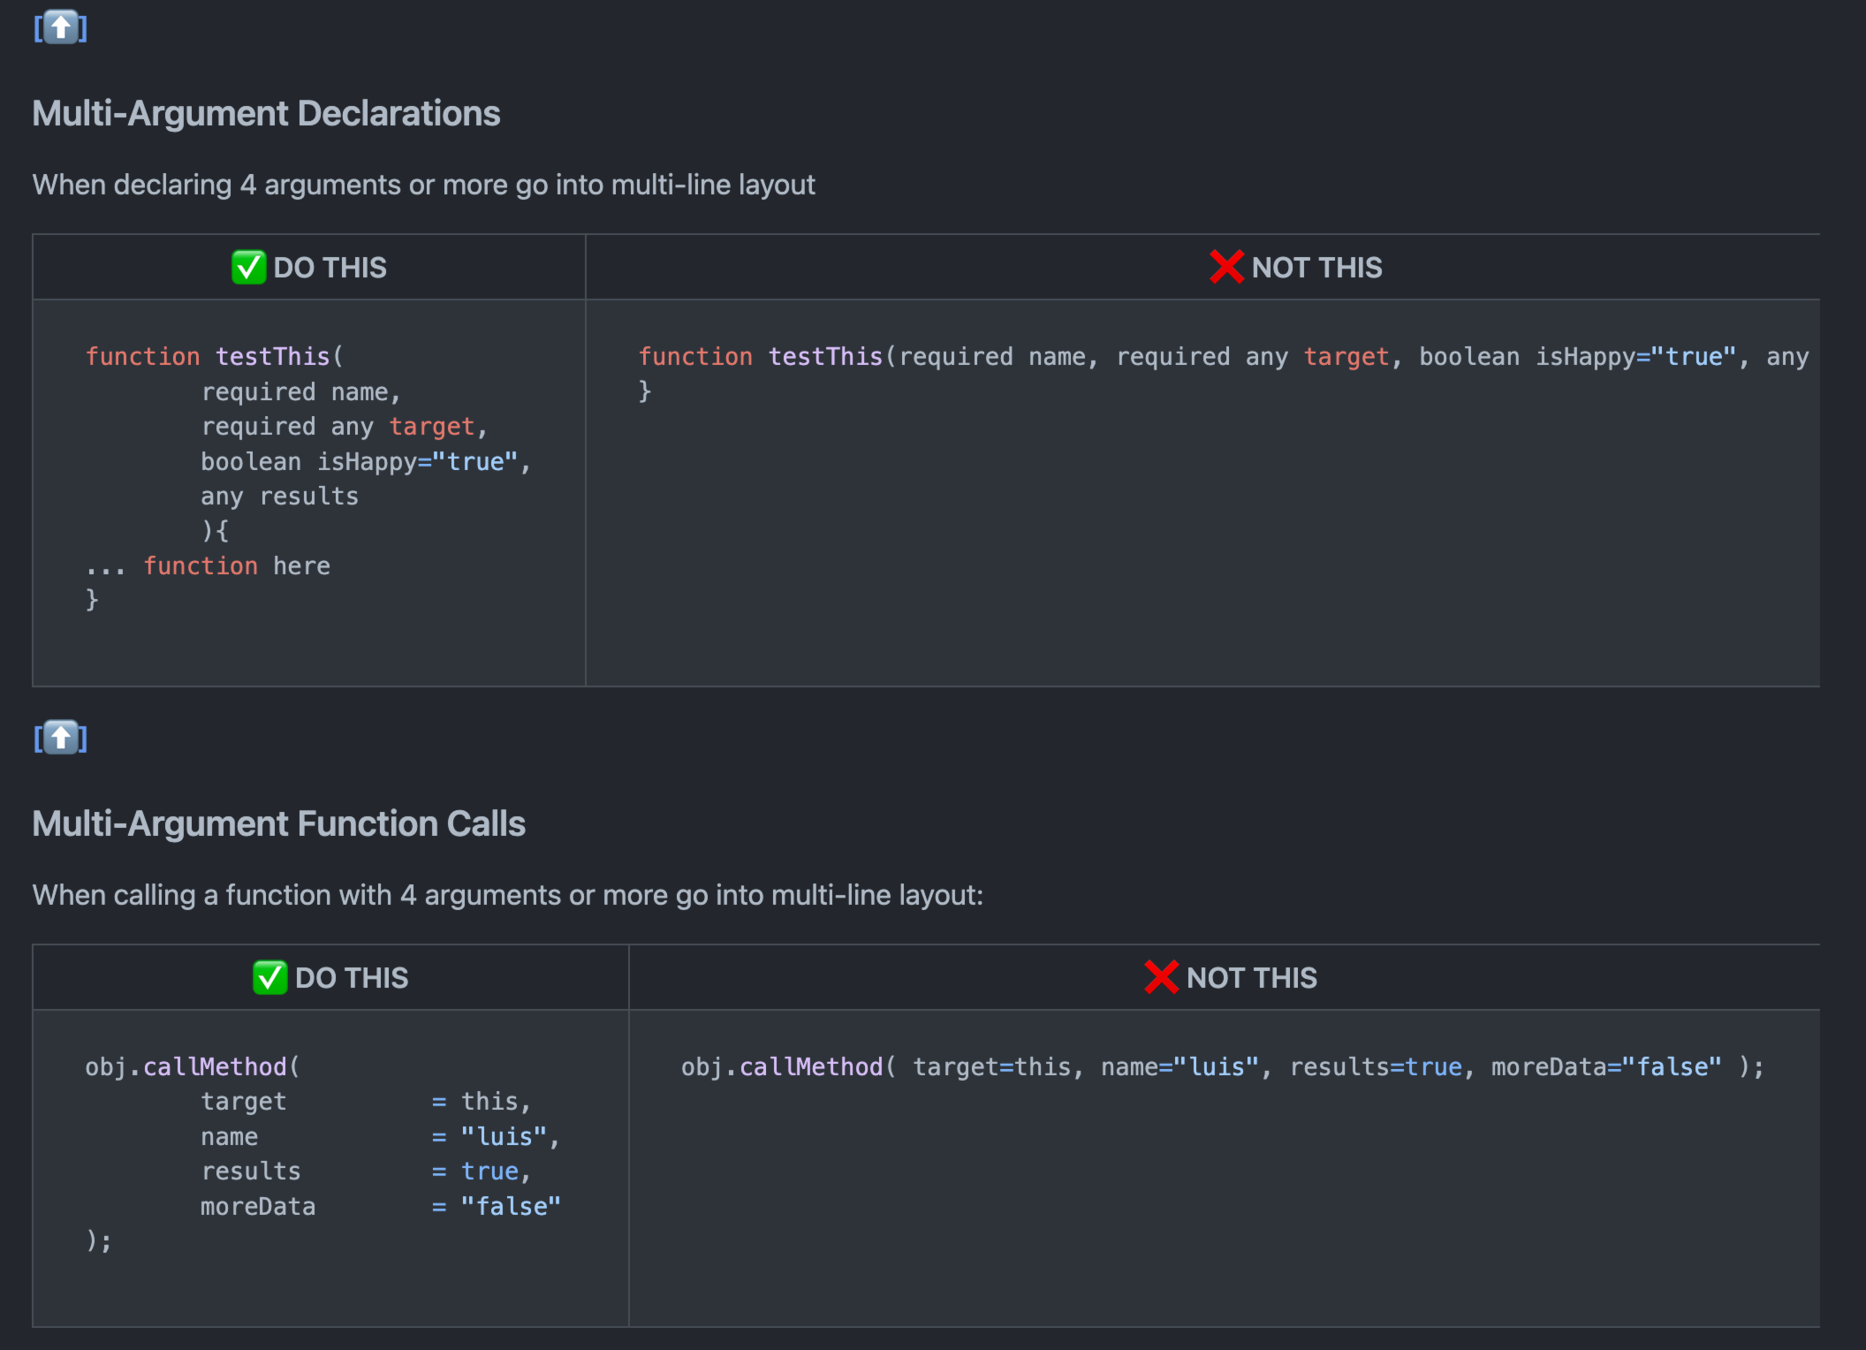The height and width of the screenshot is (1350, 1866).
Task: Click the "Multi-Argument Declarations" heading
Action: [266, 113]
